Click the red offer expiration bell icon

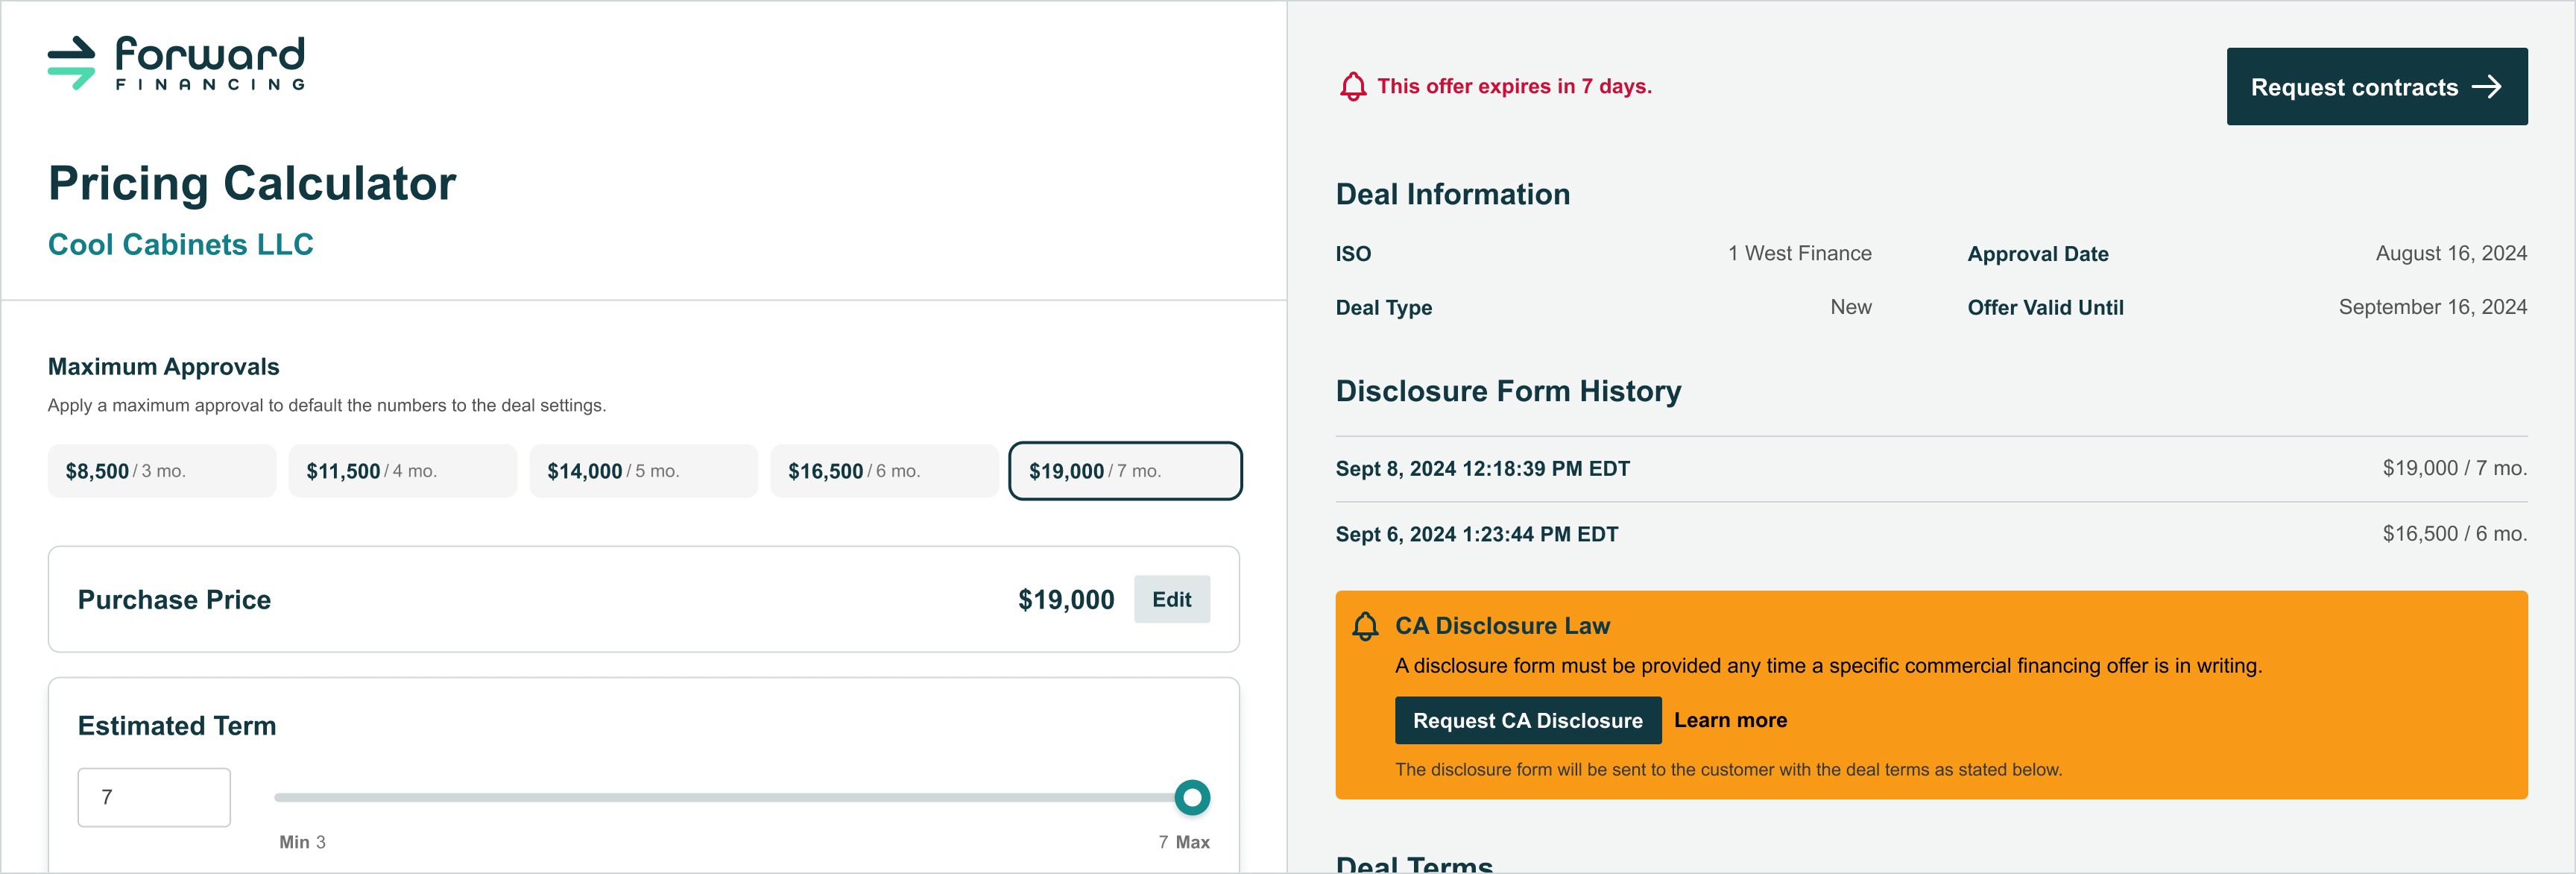[1352, 87]
